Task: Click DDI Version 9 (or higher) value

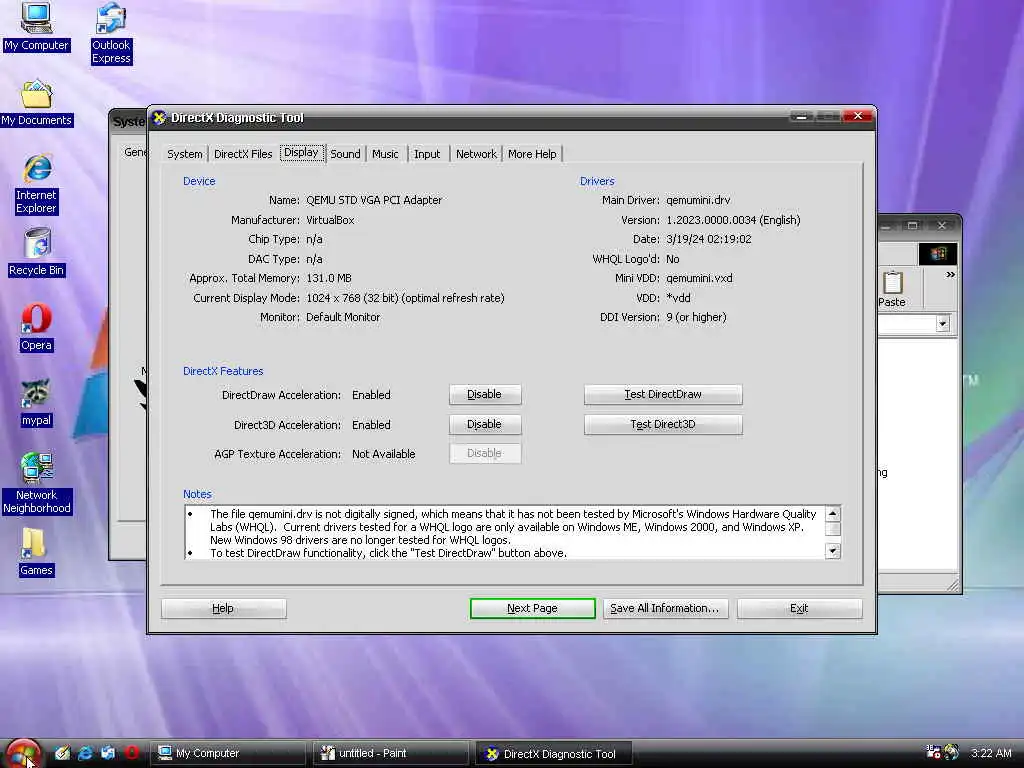Action: [696, 317]
